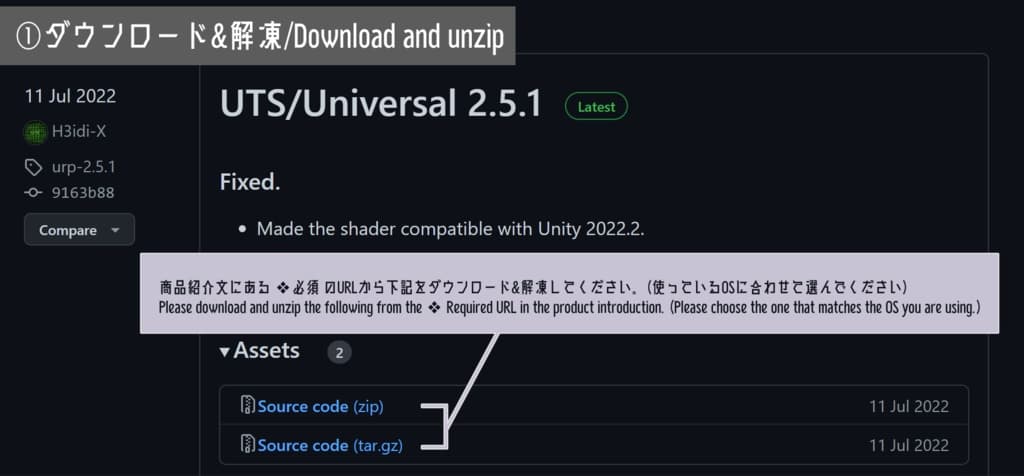1024x476 pixels.
Task: Click the zip file icon for Source code
Action: pos(248,405)
